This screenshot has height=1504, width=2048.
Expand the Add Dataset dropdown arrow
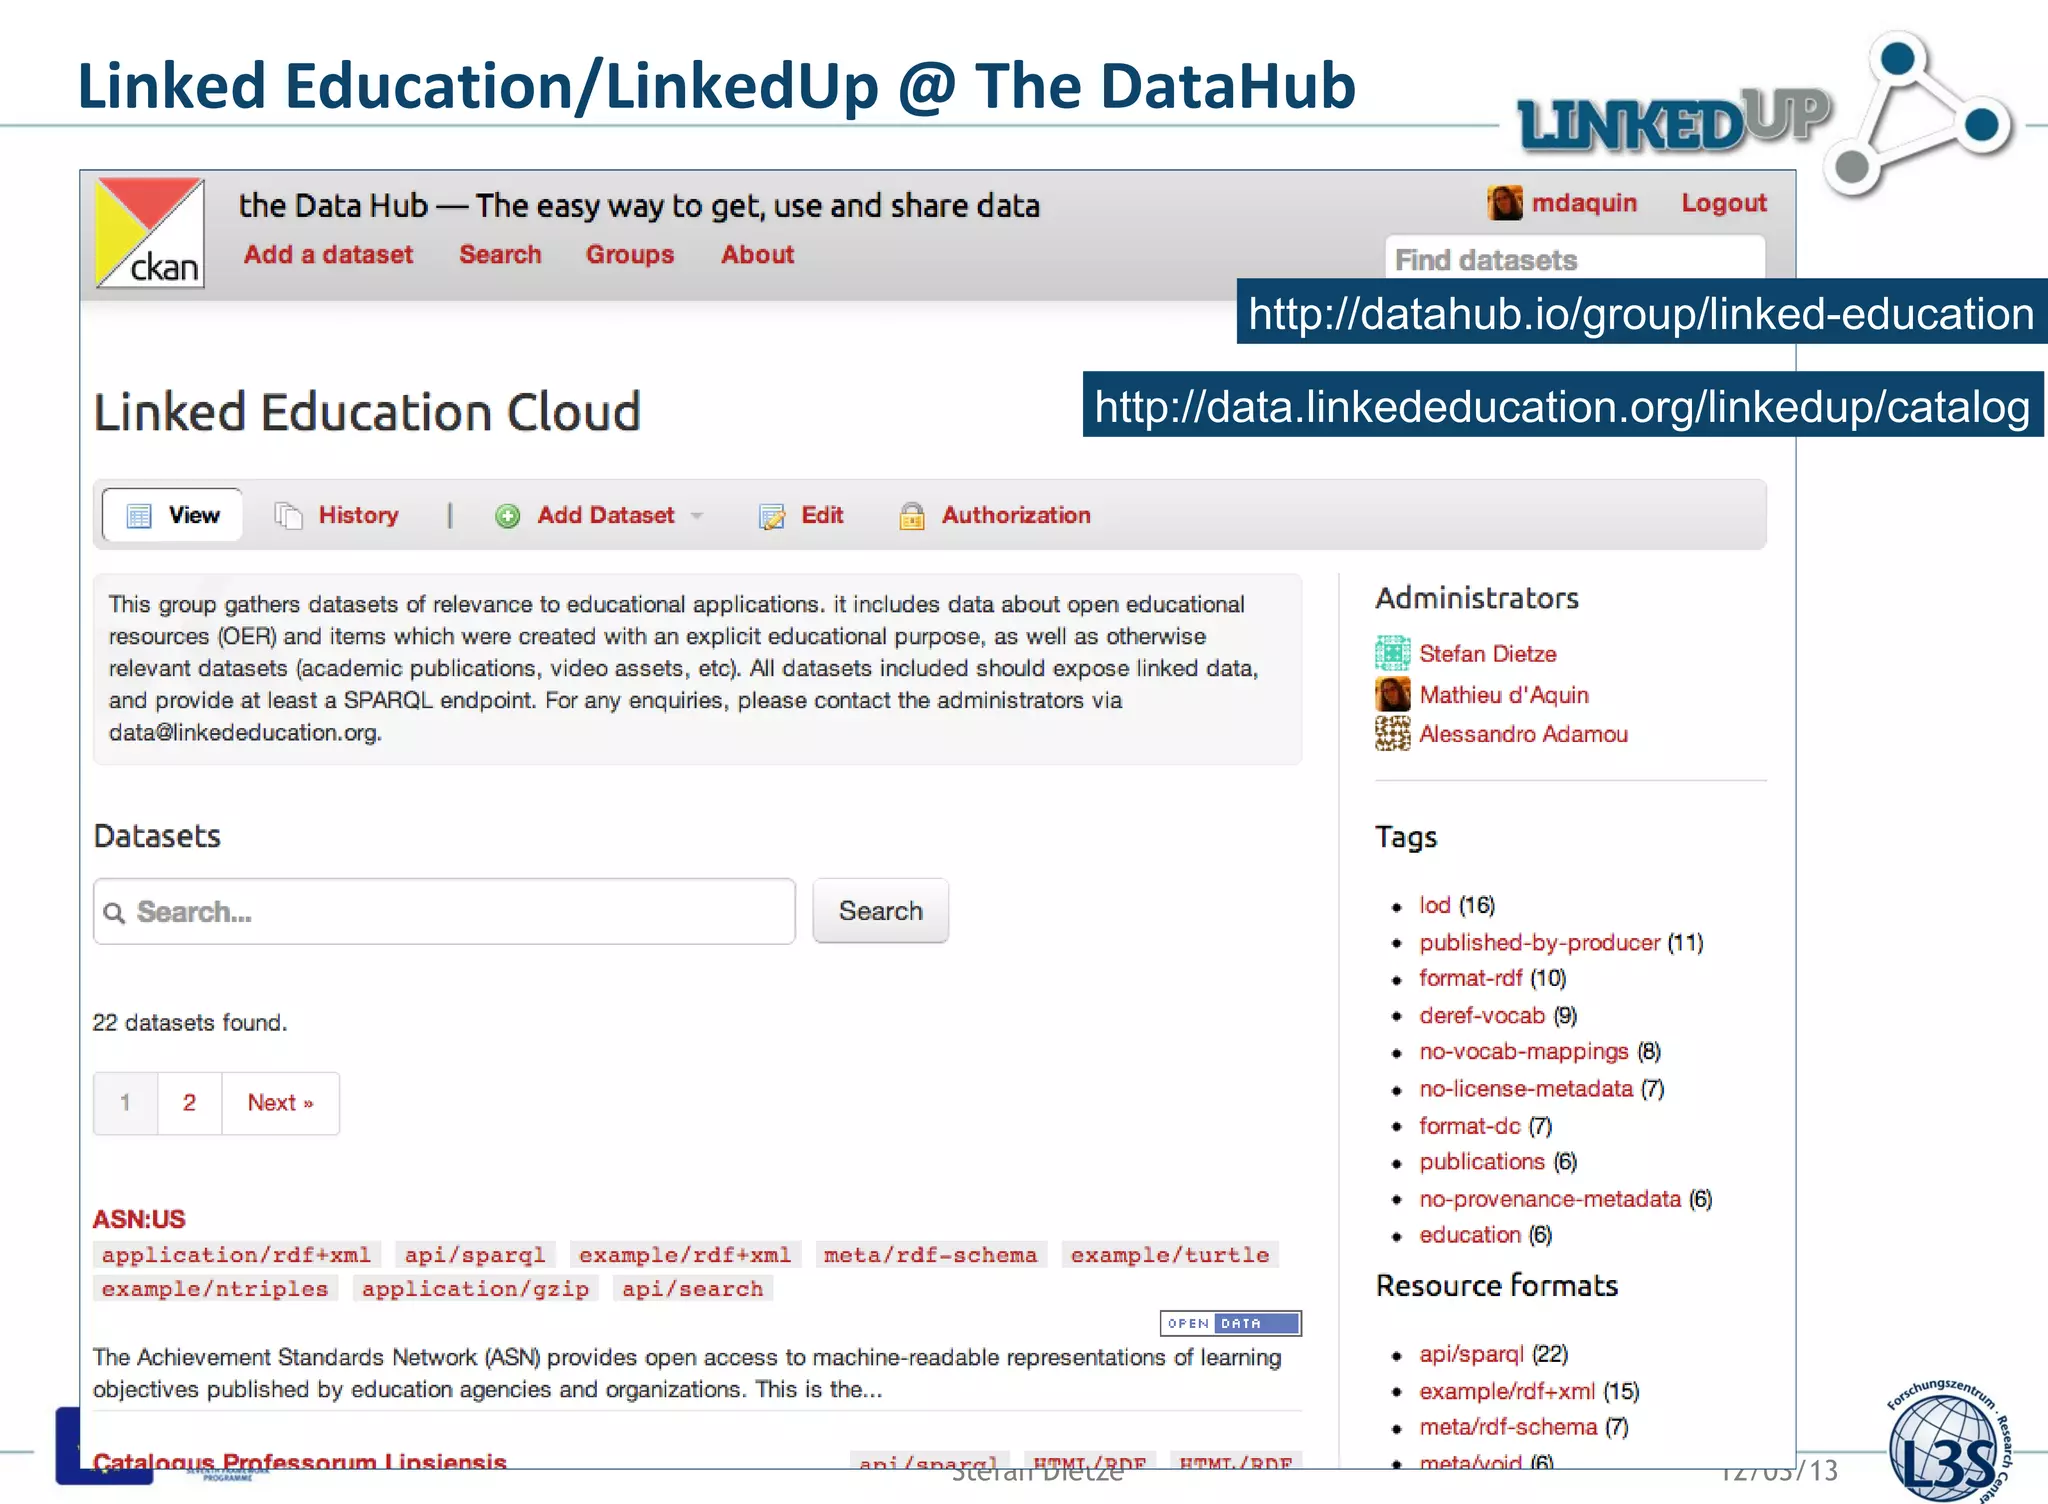point(697,516)
